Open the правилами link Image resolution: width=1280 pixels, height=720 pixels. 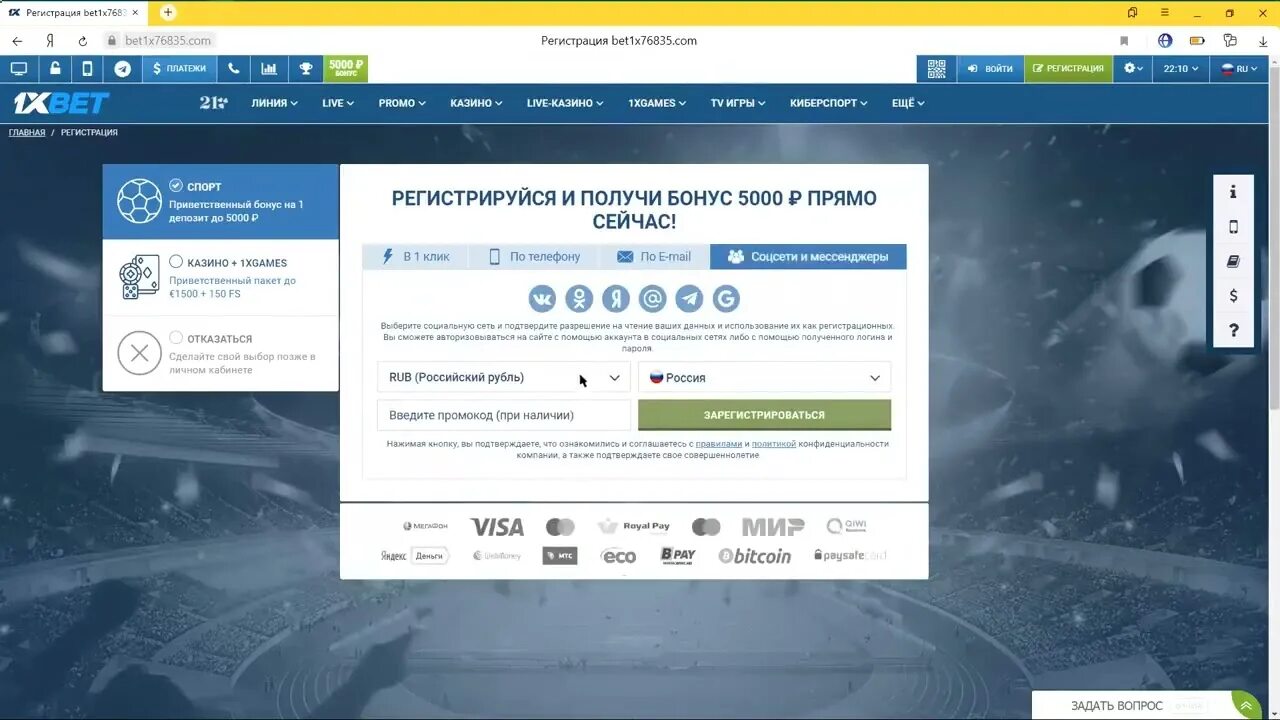[719, 444]
